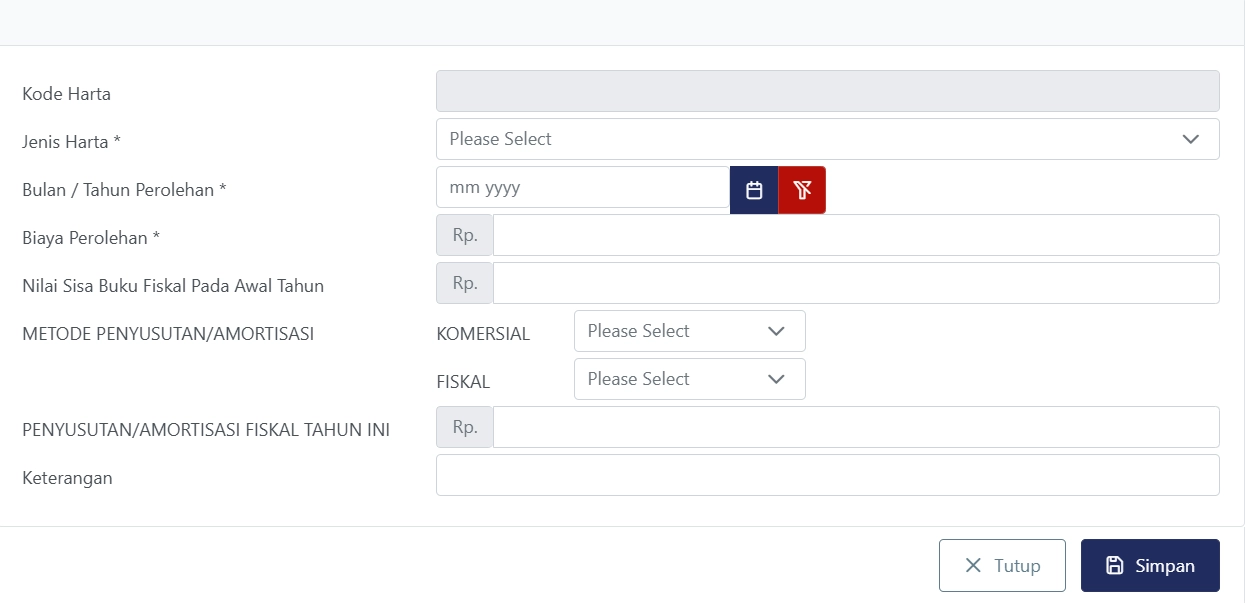Click the Jenis Harta field label
Viewport: 1245px width, 603px height.
click(x=71, y=142)
